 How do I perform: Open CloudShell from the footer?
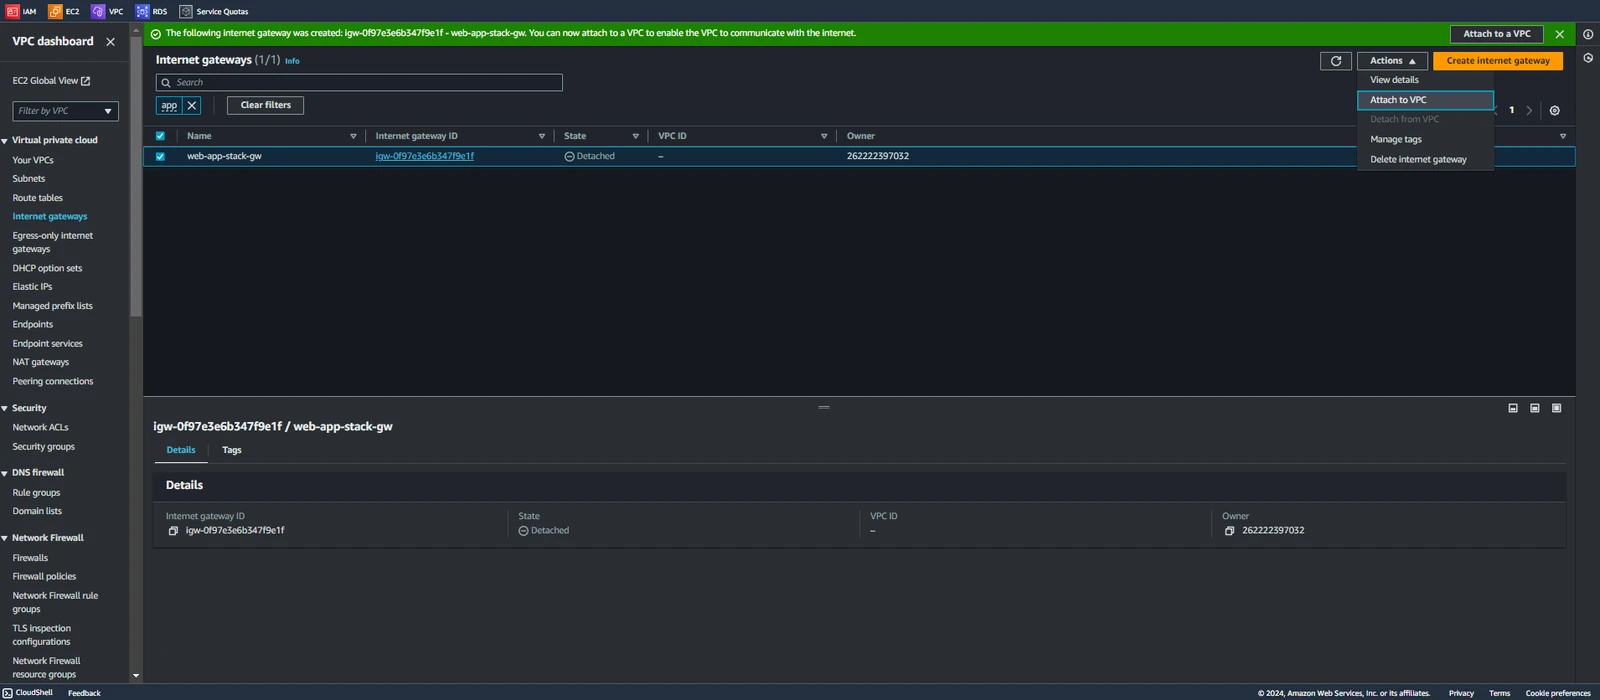click(28, 693)
